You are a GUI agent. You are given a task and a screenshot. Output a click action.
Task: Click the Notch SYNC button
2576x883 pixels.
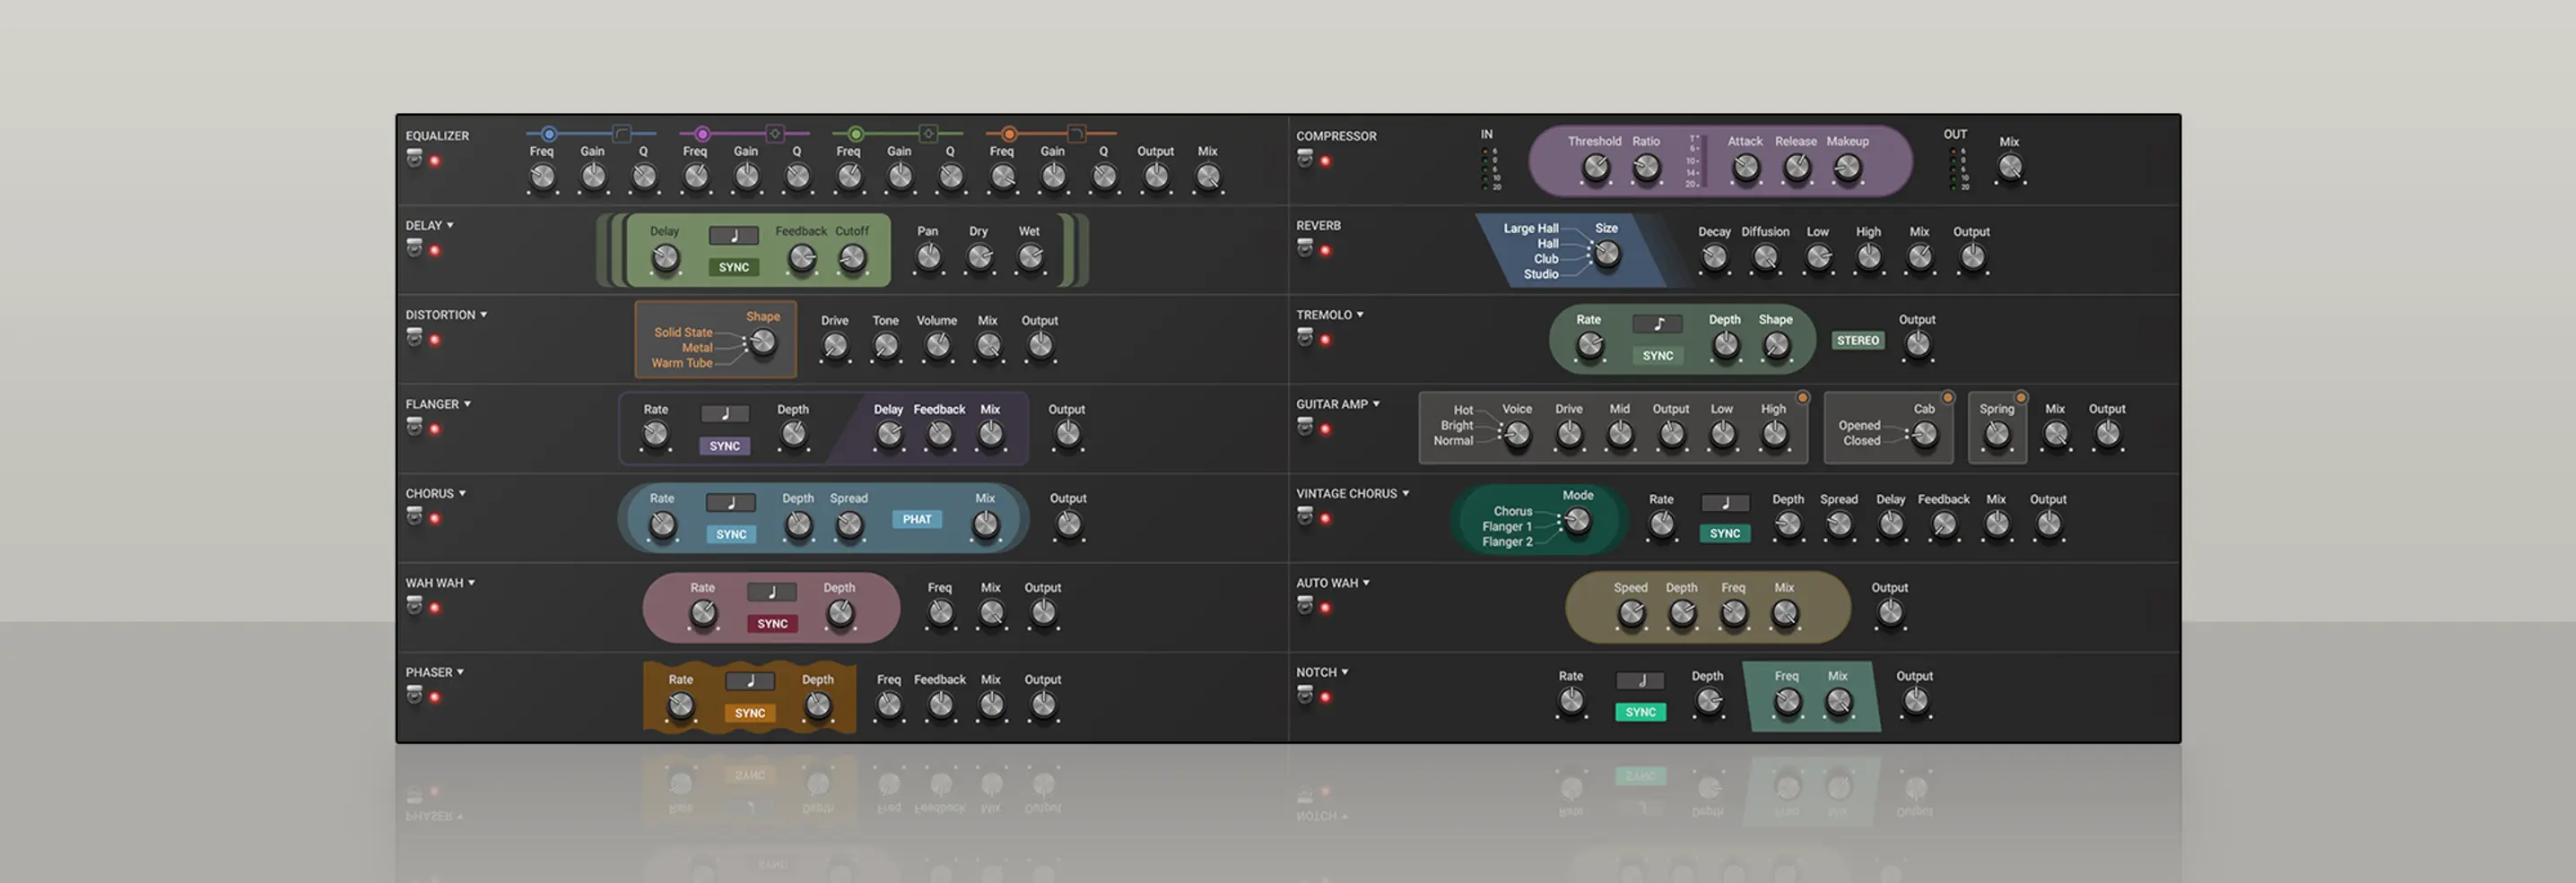[x=1640, y=712]
